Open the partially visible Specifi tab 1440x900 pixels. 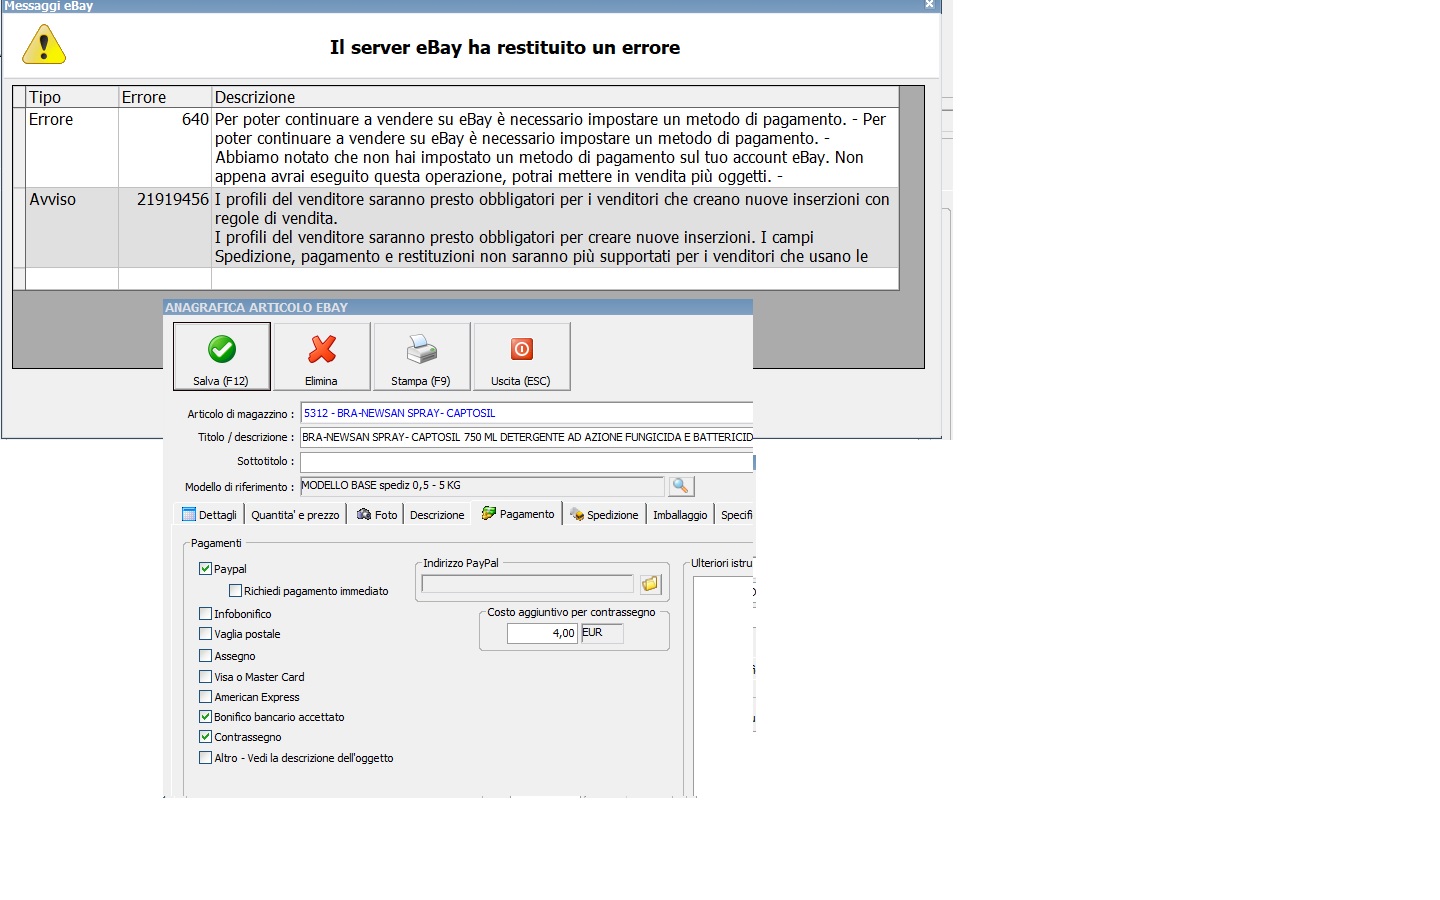(736, 514)
